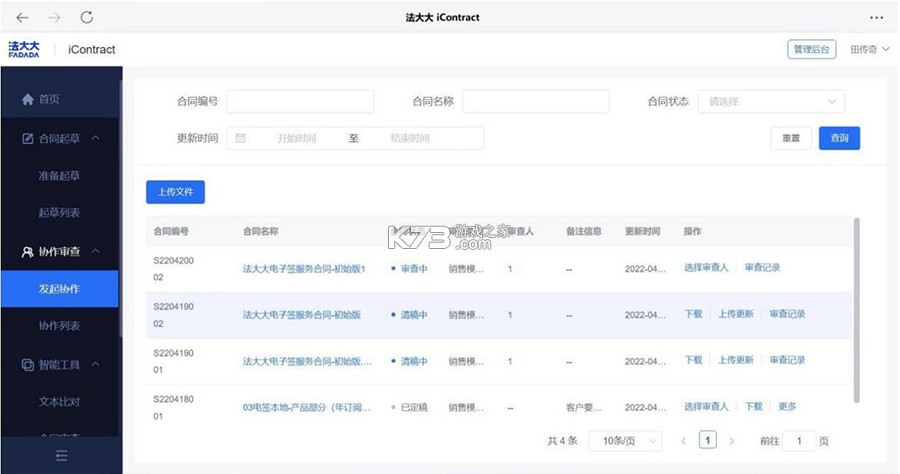Click the 结束时间 date field
Viewport: 900px width, 474px height.
tap(410, 138)
